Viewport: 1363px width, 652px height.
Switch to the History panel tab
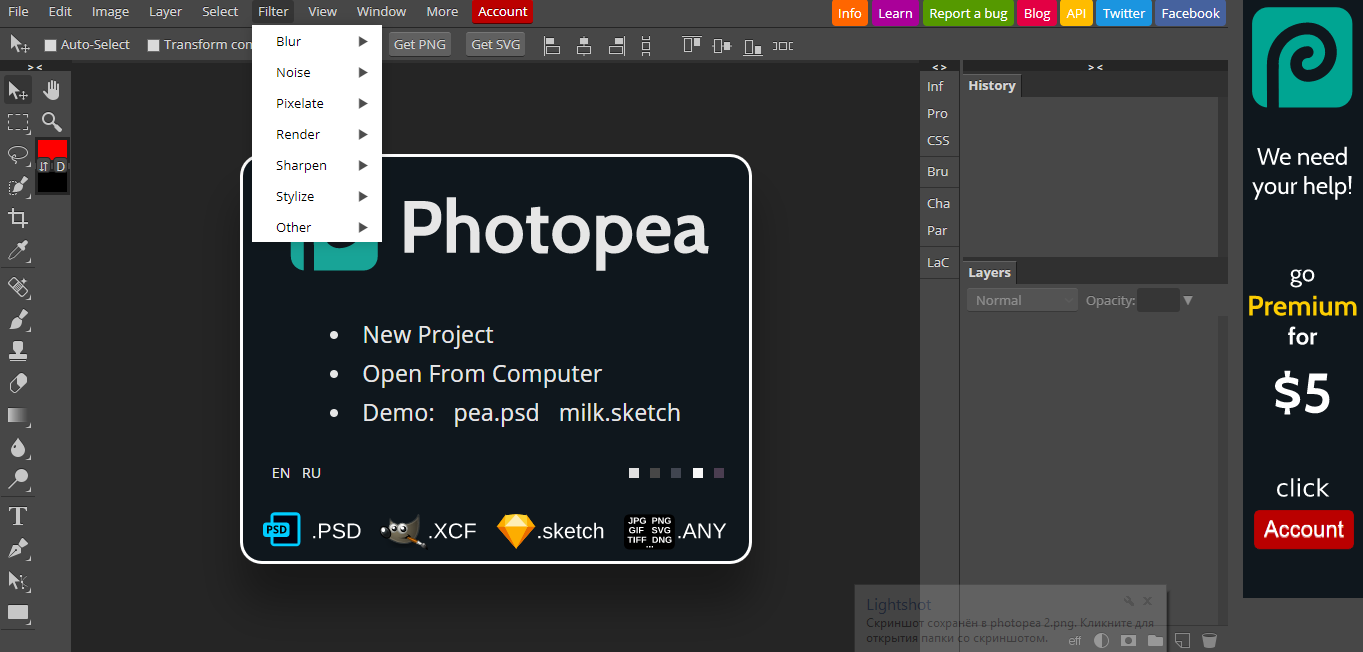pyautogui.click(x=991, y=86)
